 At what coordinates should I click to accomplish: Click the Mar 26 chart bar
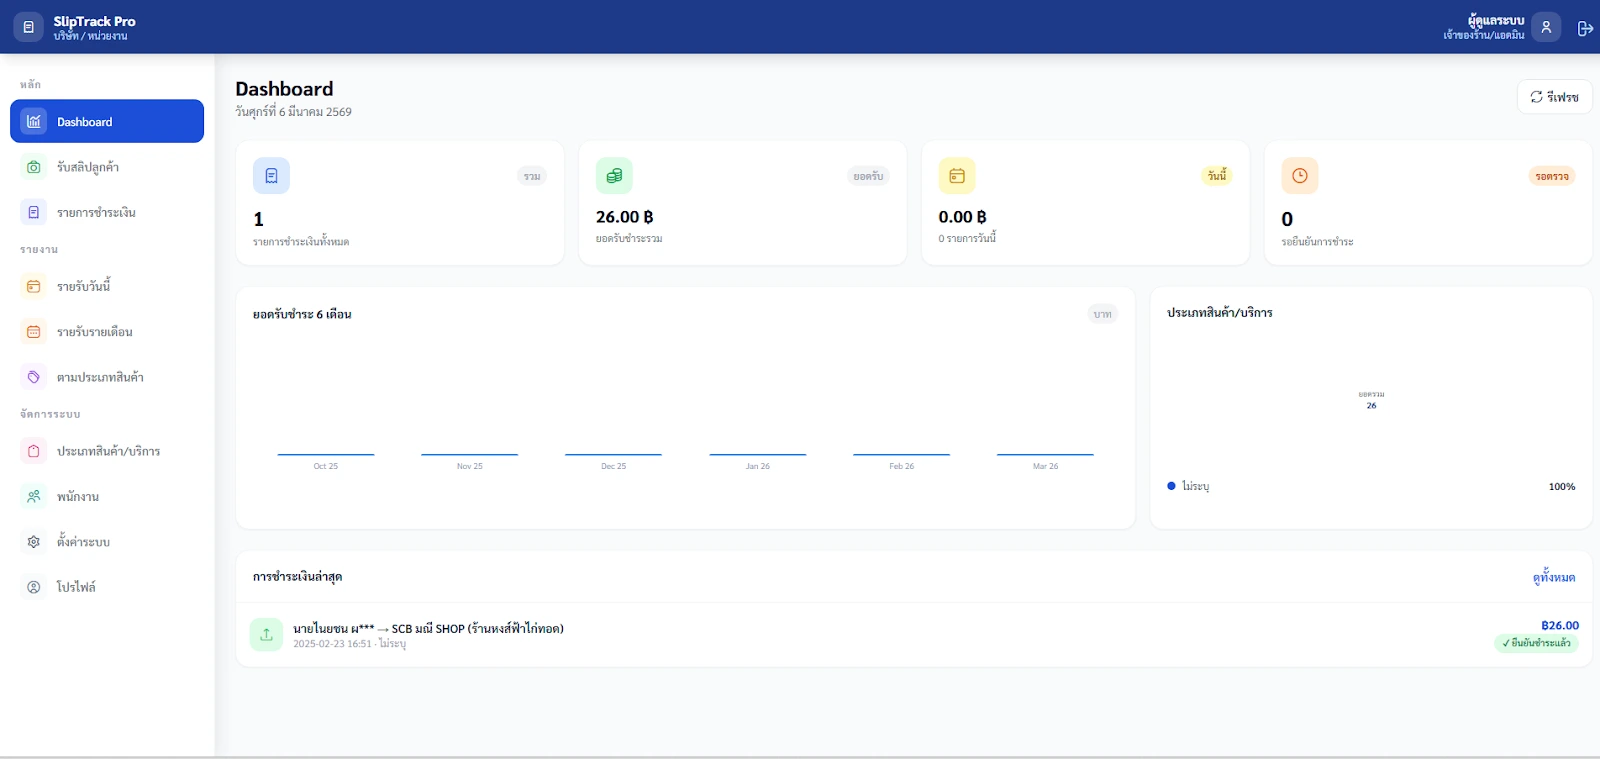[1045, 454]
